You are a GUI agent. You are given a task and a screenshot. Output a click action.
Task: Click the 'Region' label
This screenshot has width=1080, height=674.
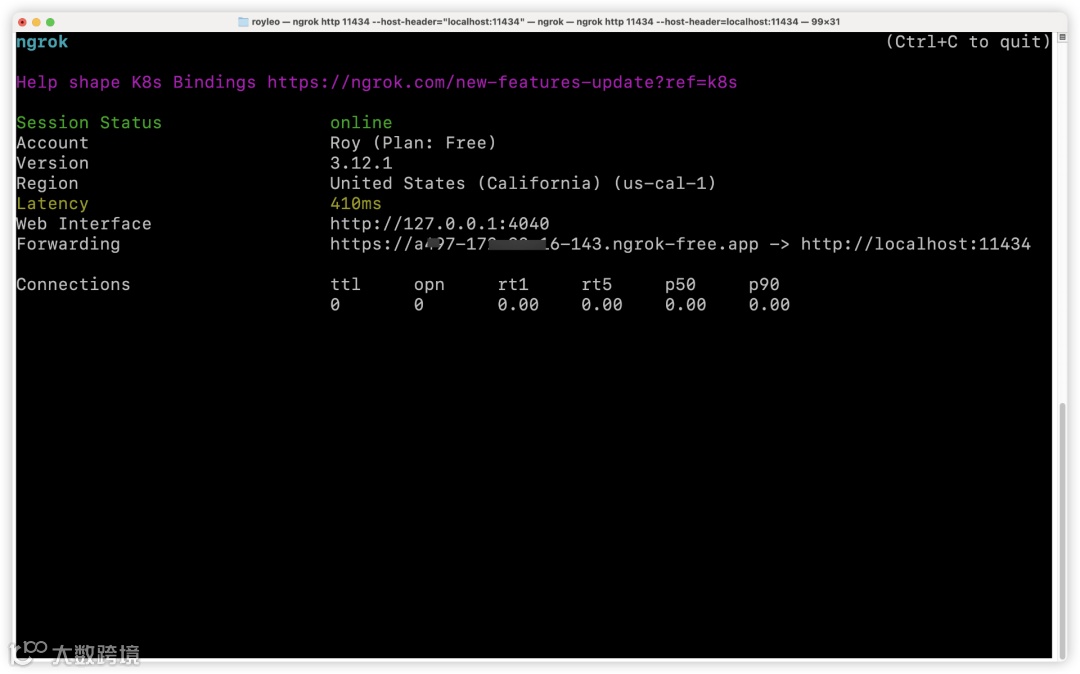(x=48, y=184)
